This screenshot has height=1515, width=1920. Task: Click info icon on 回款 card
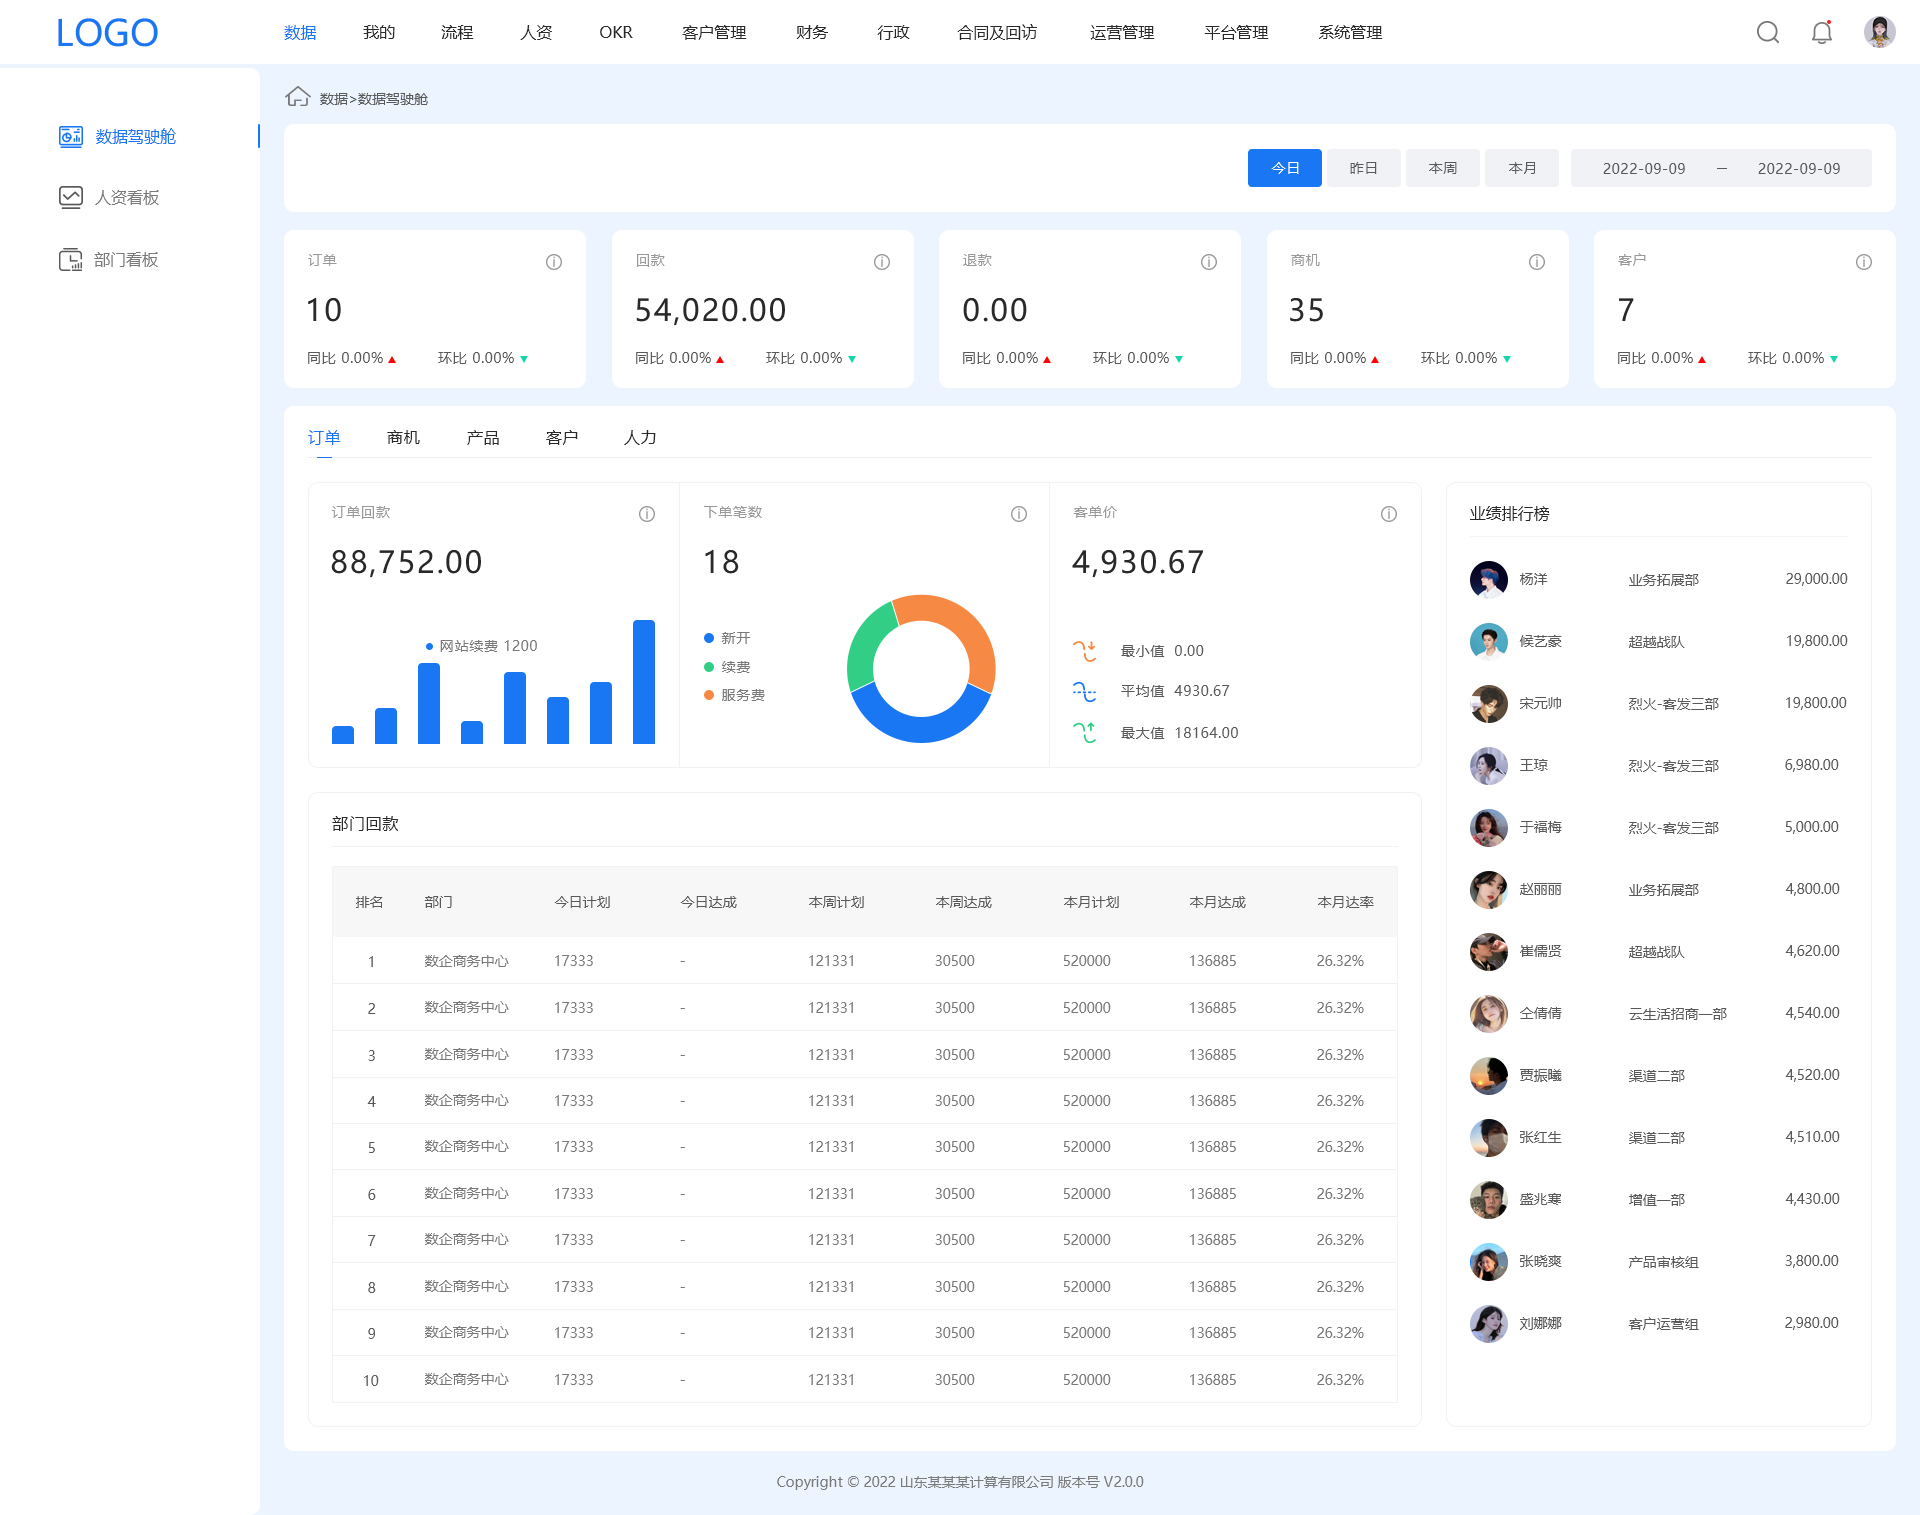(881, 262)
